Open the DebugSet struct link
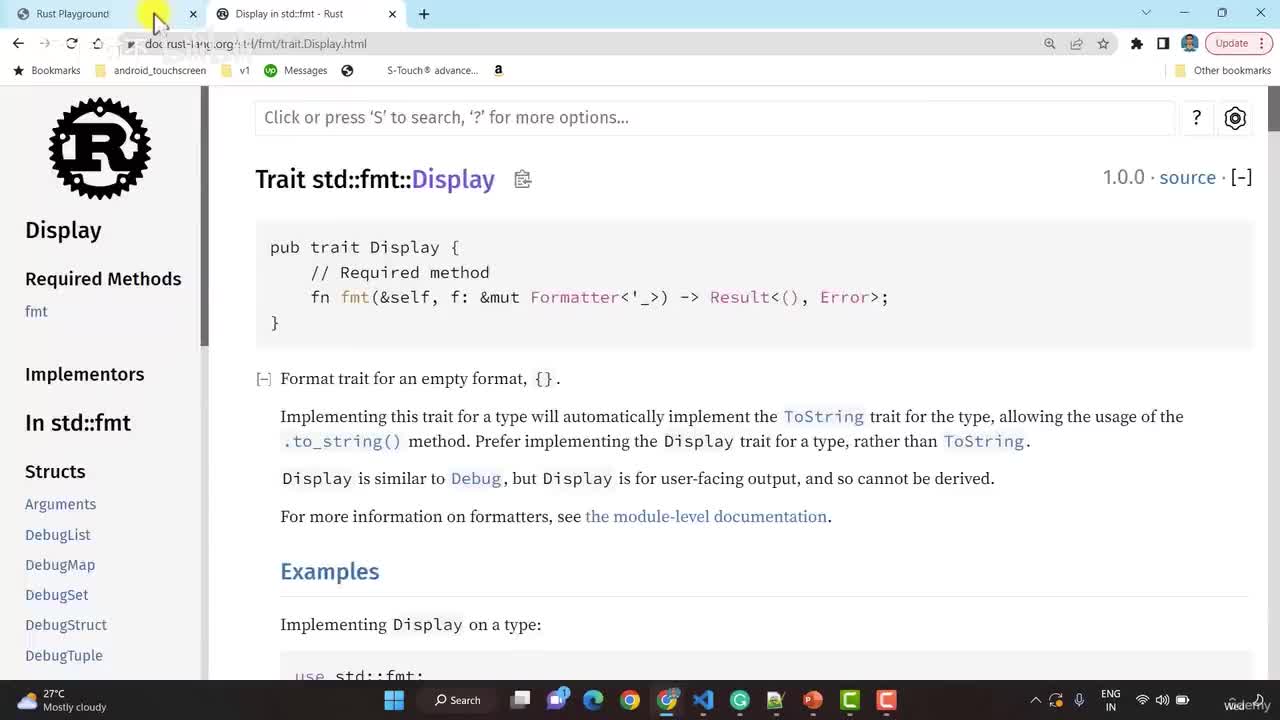The width and height of the screenshot is (1280, 720). point(57,595)
